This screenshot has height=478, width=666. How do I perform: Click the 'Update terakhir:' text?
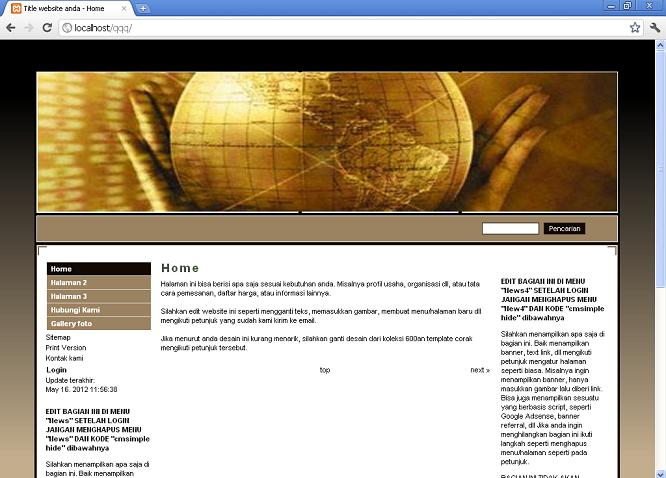70,380
